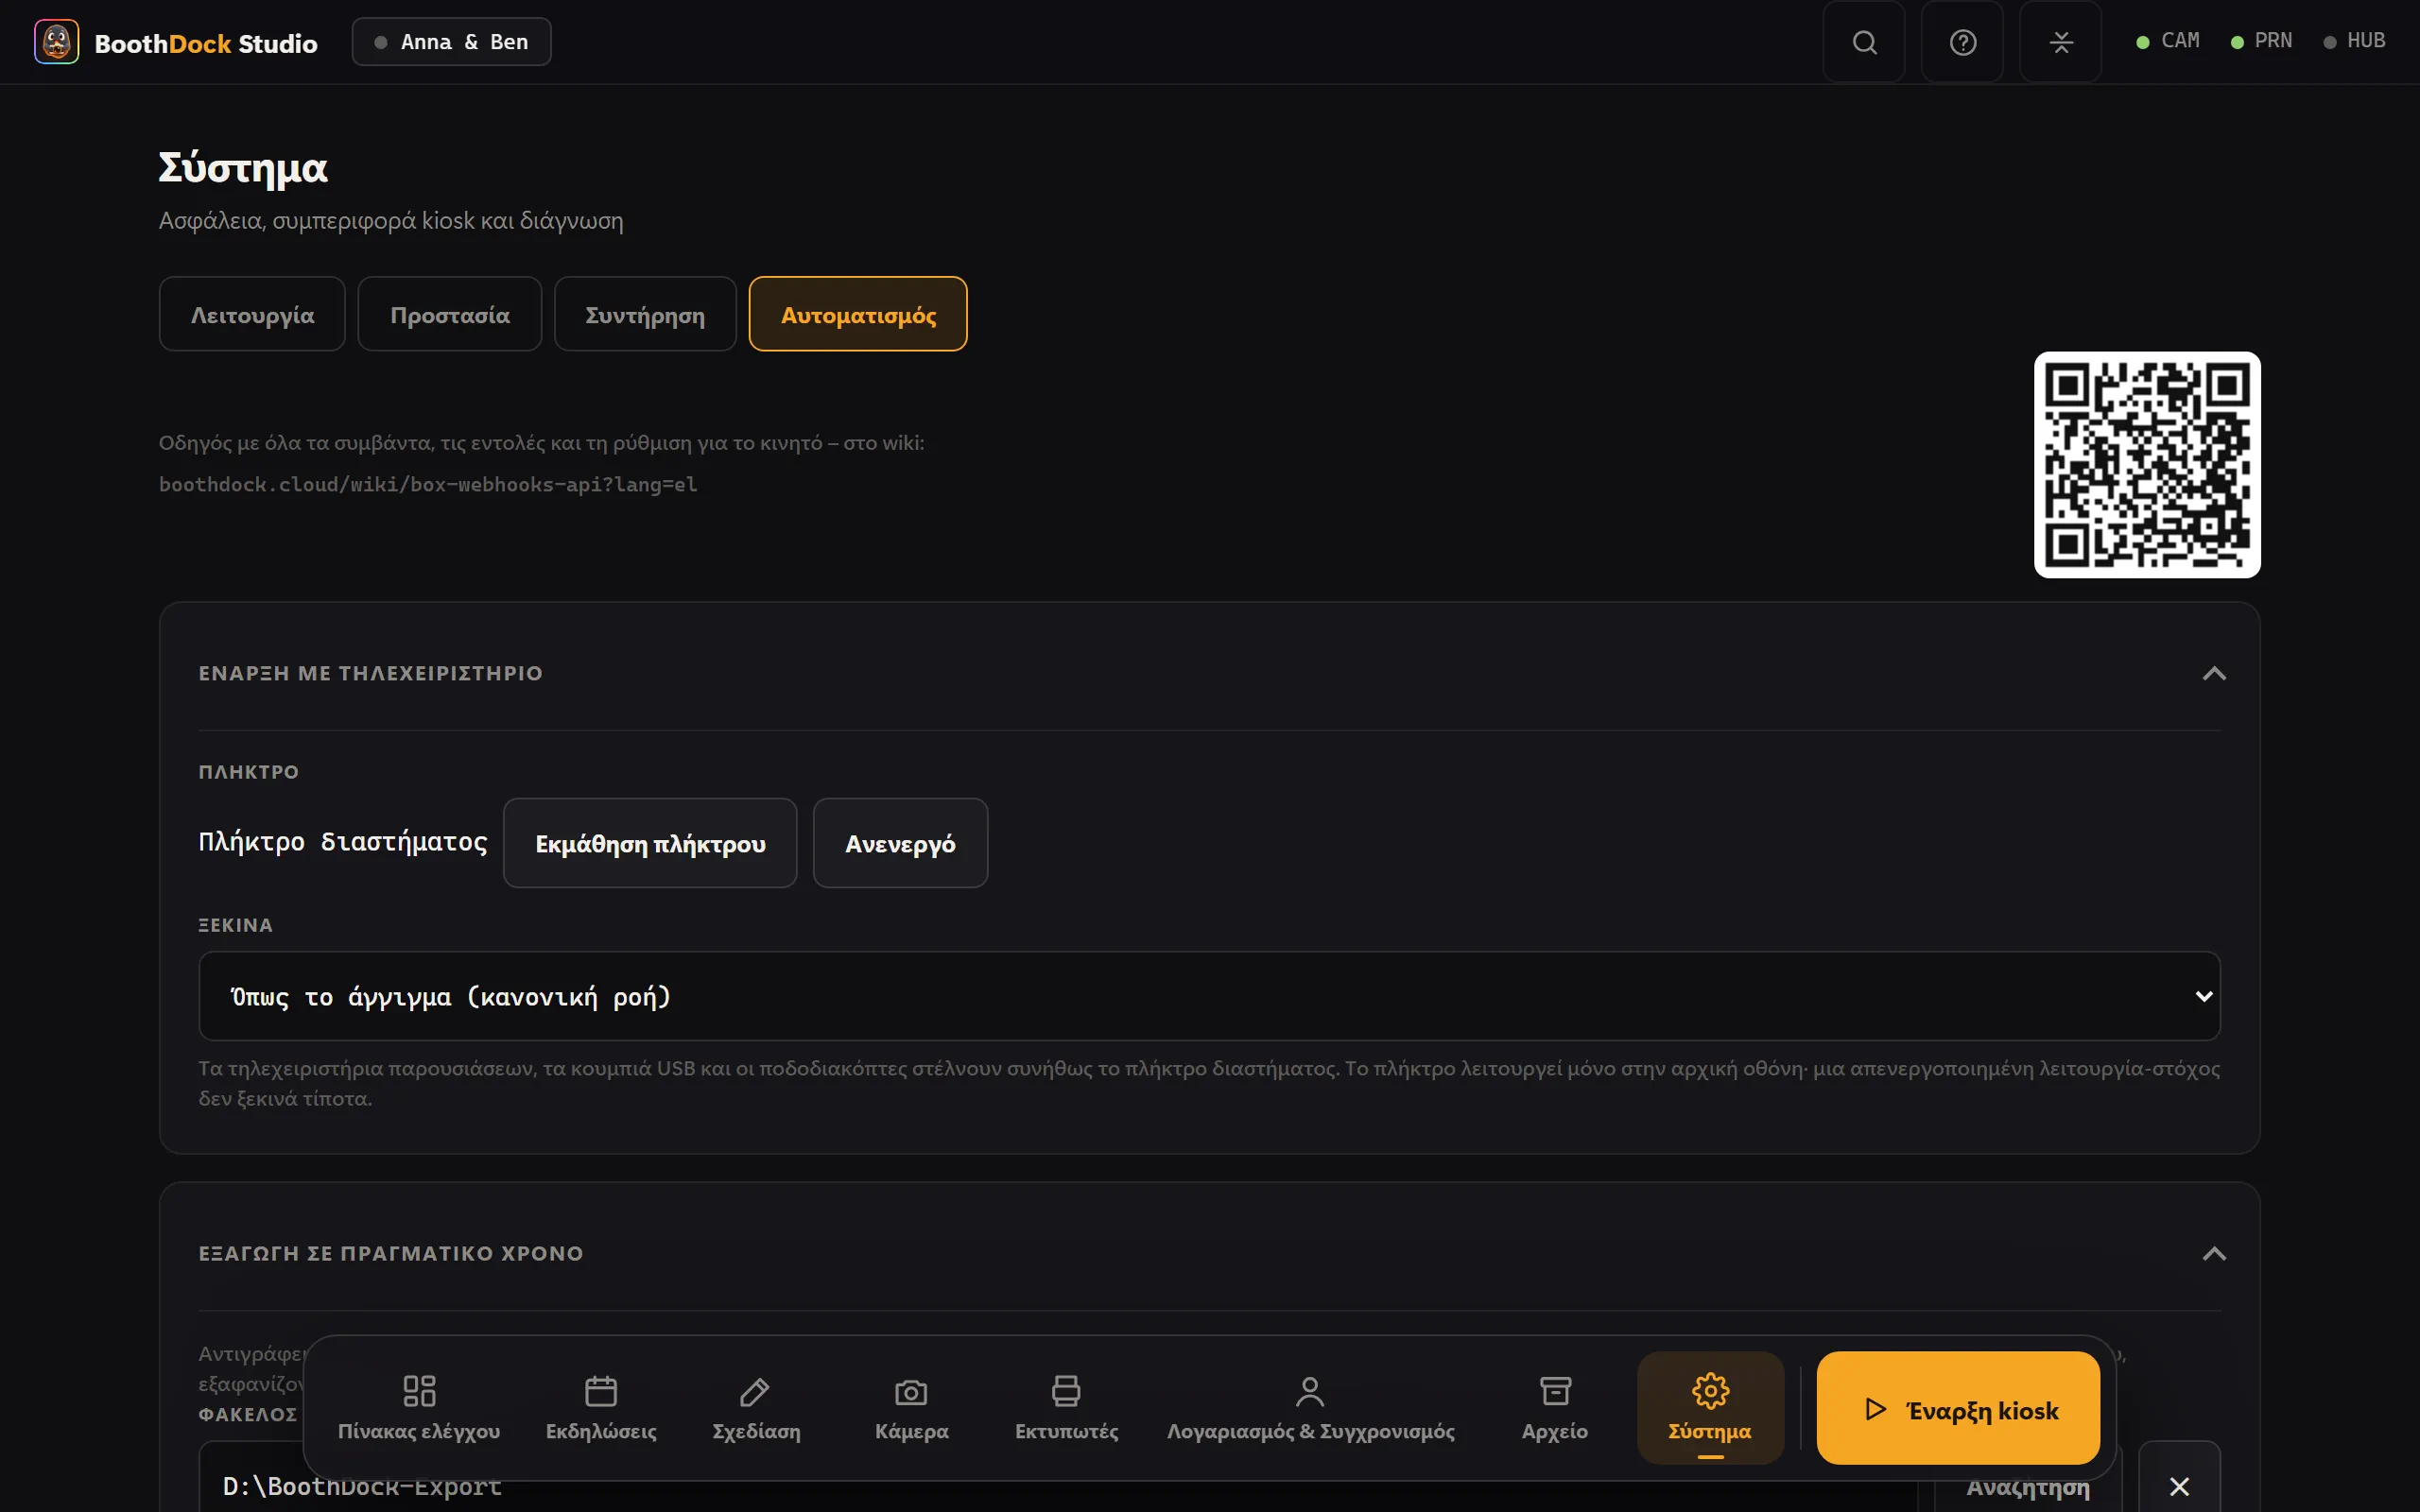Image resolution: width=2420 pixels, height=1512 pixels.
Task: Go to Σχεδίαση pencil icon
Action: [756, 1407]
